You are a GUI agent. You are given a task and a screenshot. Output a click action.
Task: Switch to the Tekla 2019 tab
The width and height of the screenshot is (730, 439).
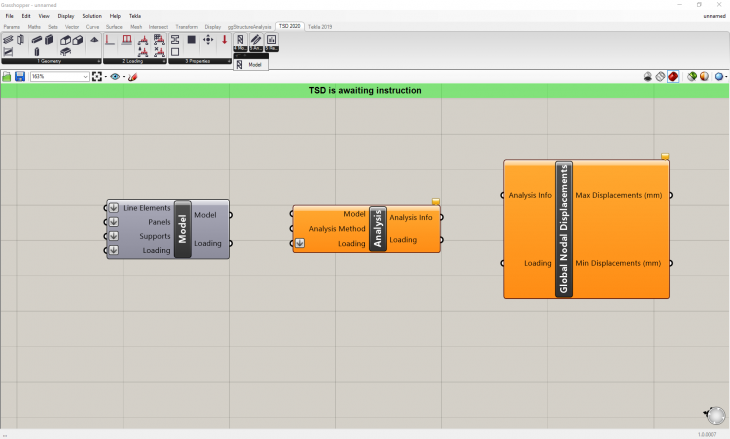coord(320,27)
